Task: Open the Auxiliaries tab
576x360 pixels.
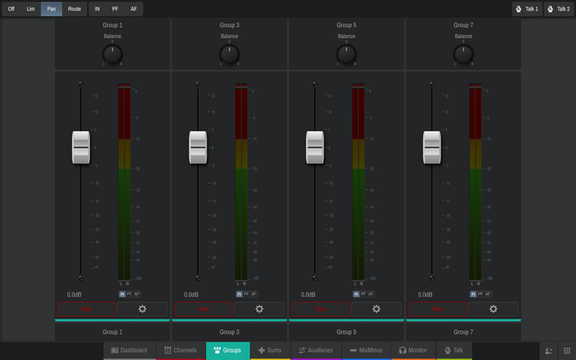Action: [x=316, y=350]
